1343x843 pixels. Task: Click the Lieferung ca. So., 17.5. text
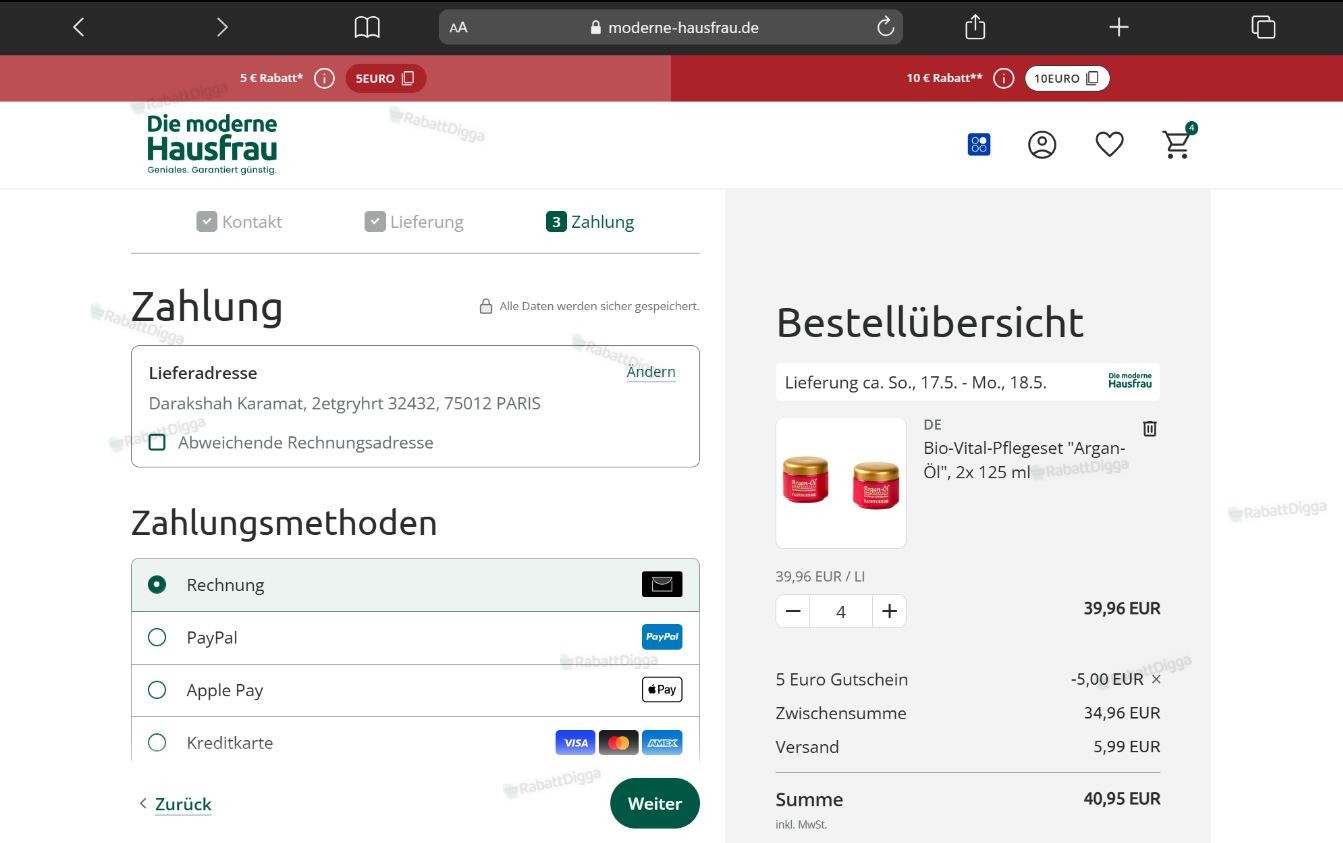[916, 382]
